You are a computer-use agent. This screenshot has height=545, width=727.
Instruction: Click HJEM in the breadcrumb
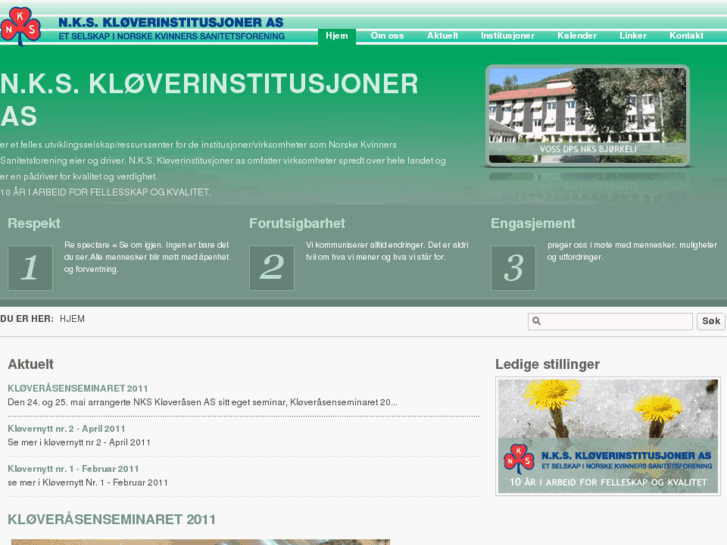click(72, 319)
